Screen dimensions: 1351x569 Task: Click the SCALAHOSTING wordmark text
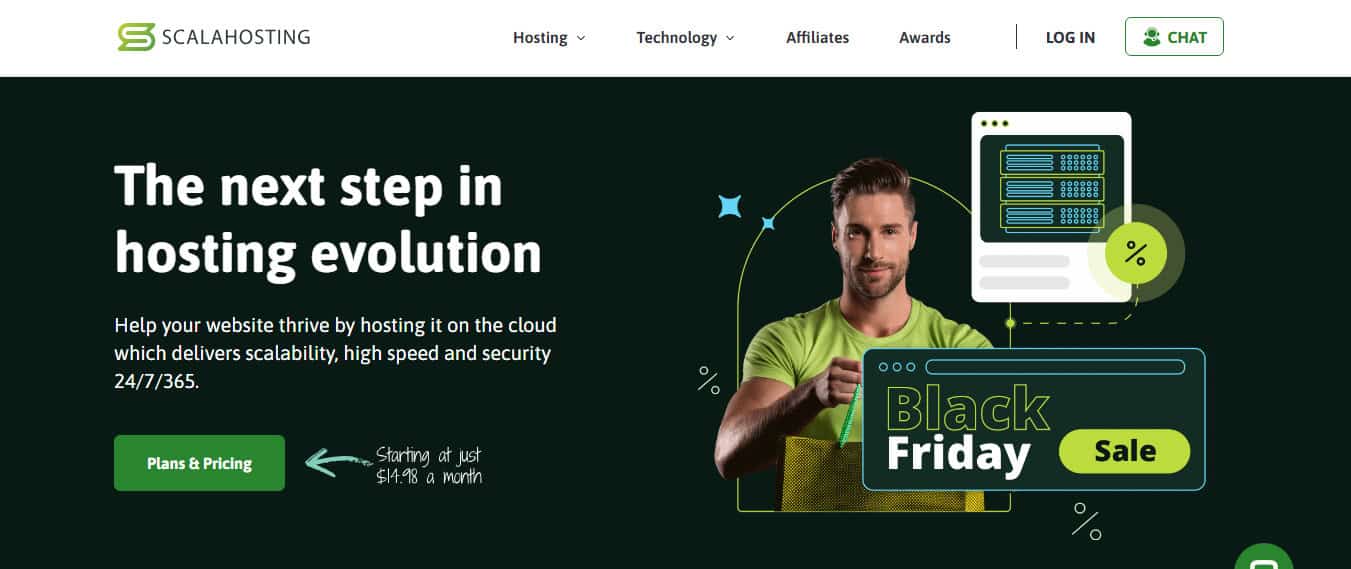(x=236, y=38)
